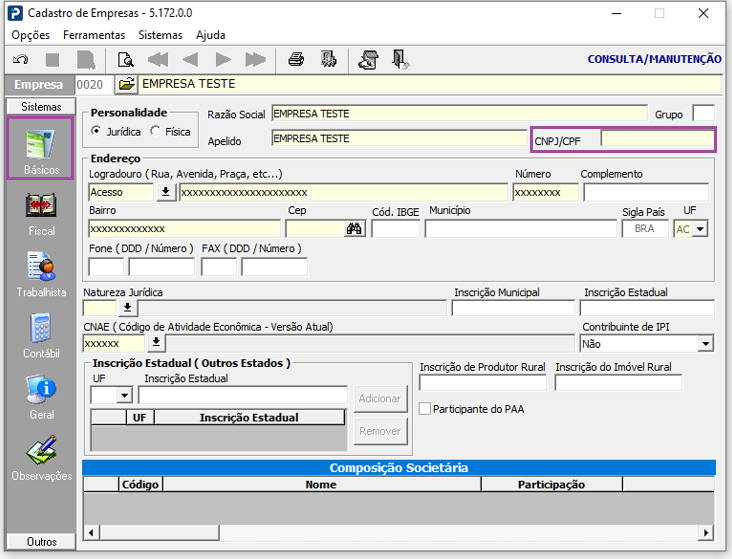Go to first record with double-left arrow
The image size is (732, 559).
click(158, 60)
